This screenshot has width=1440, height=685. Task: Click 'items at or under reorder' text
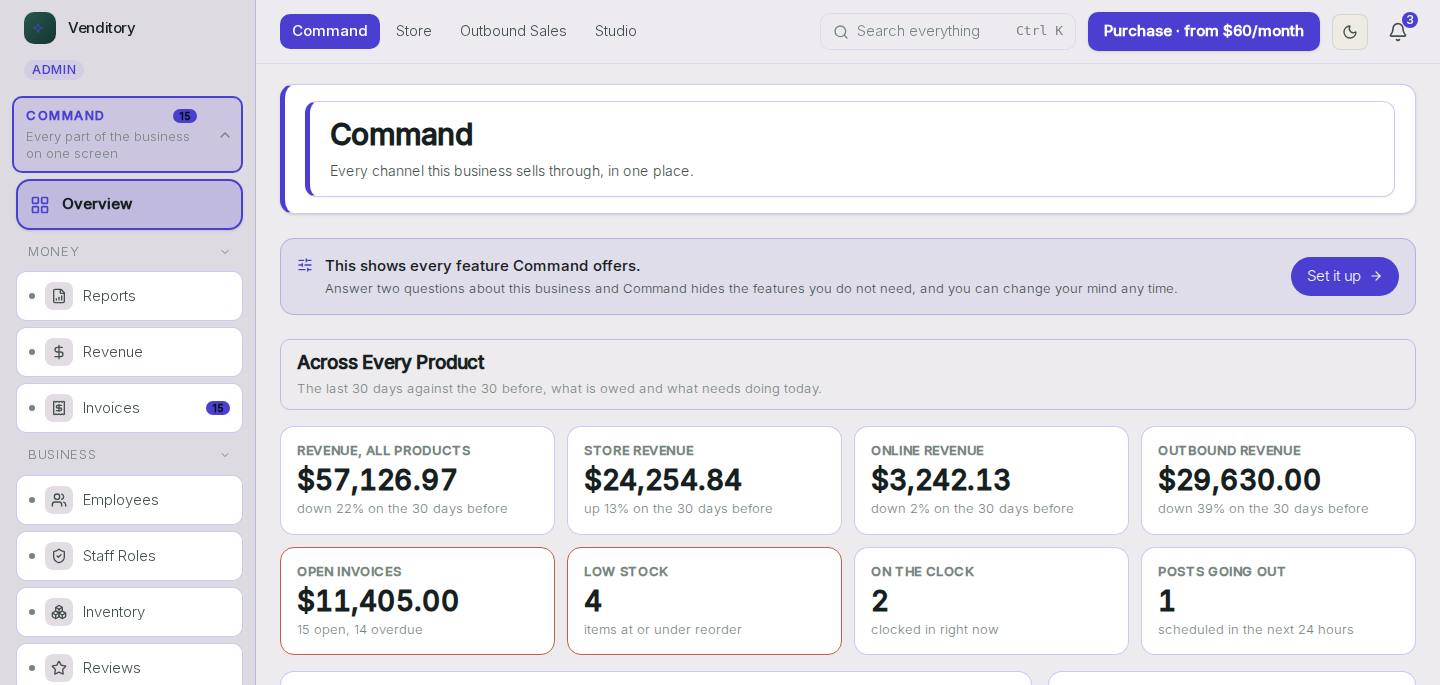point(663,630)
